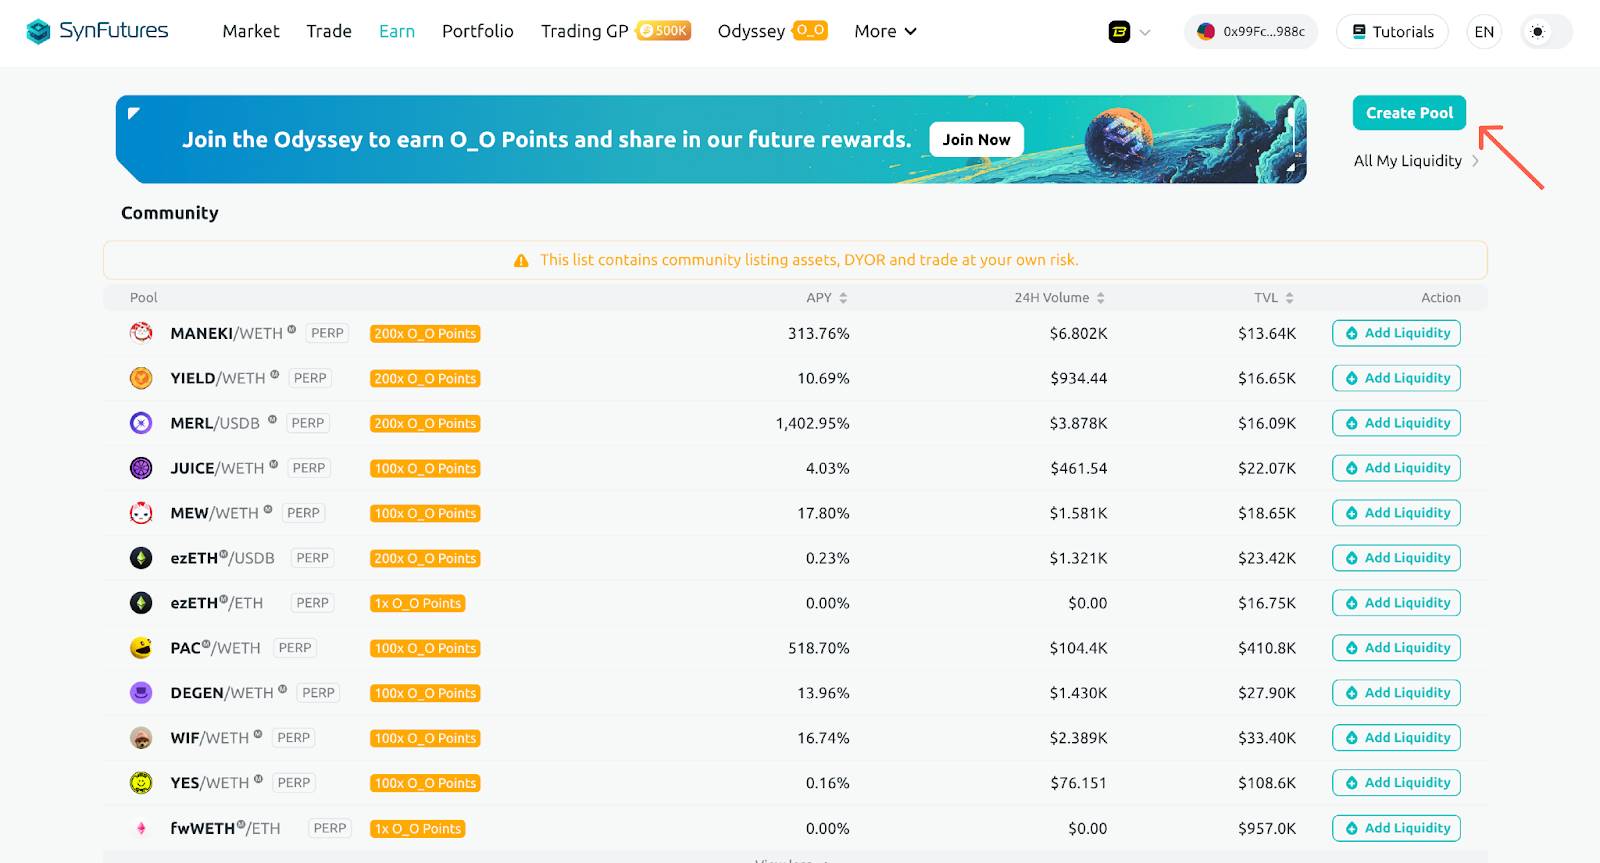
Task: Click the MERL token icon
Action: pyautogui.click(x=141, y=423)
